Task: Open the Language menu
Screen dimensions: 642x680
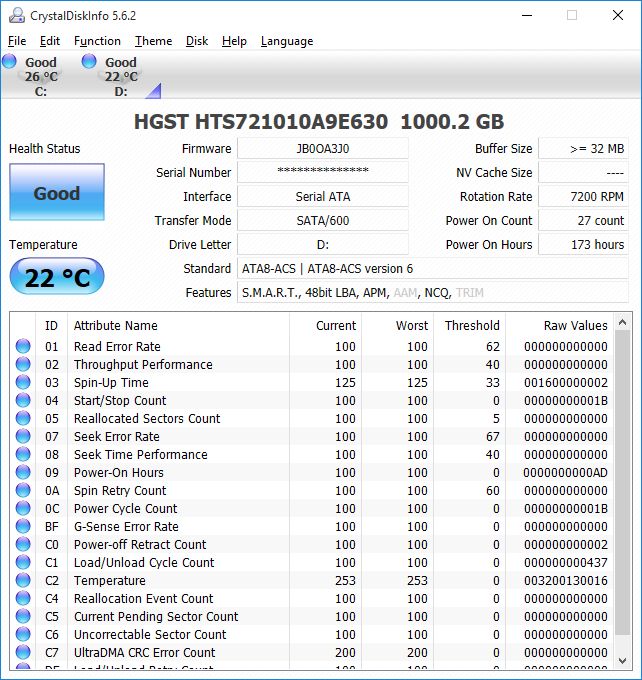Action: (287, 41)
